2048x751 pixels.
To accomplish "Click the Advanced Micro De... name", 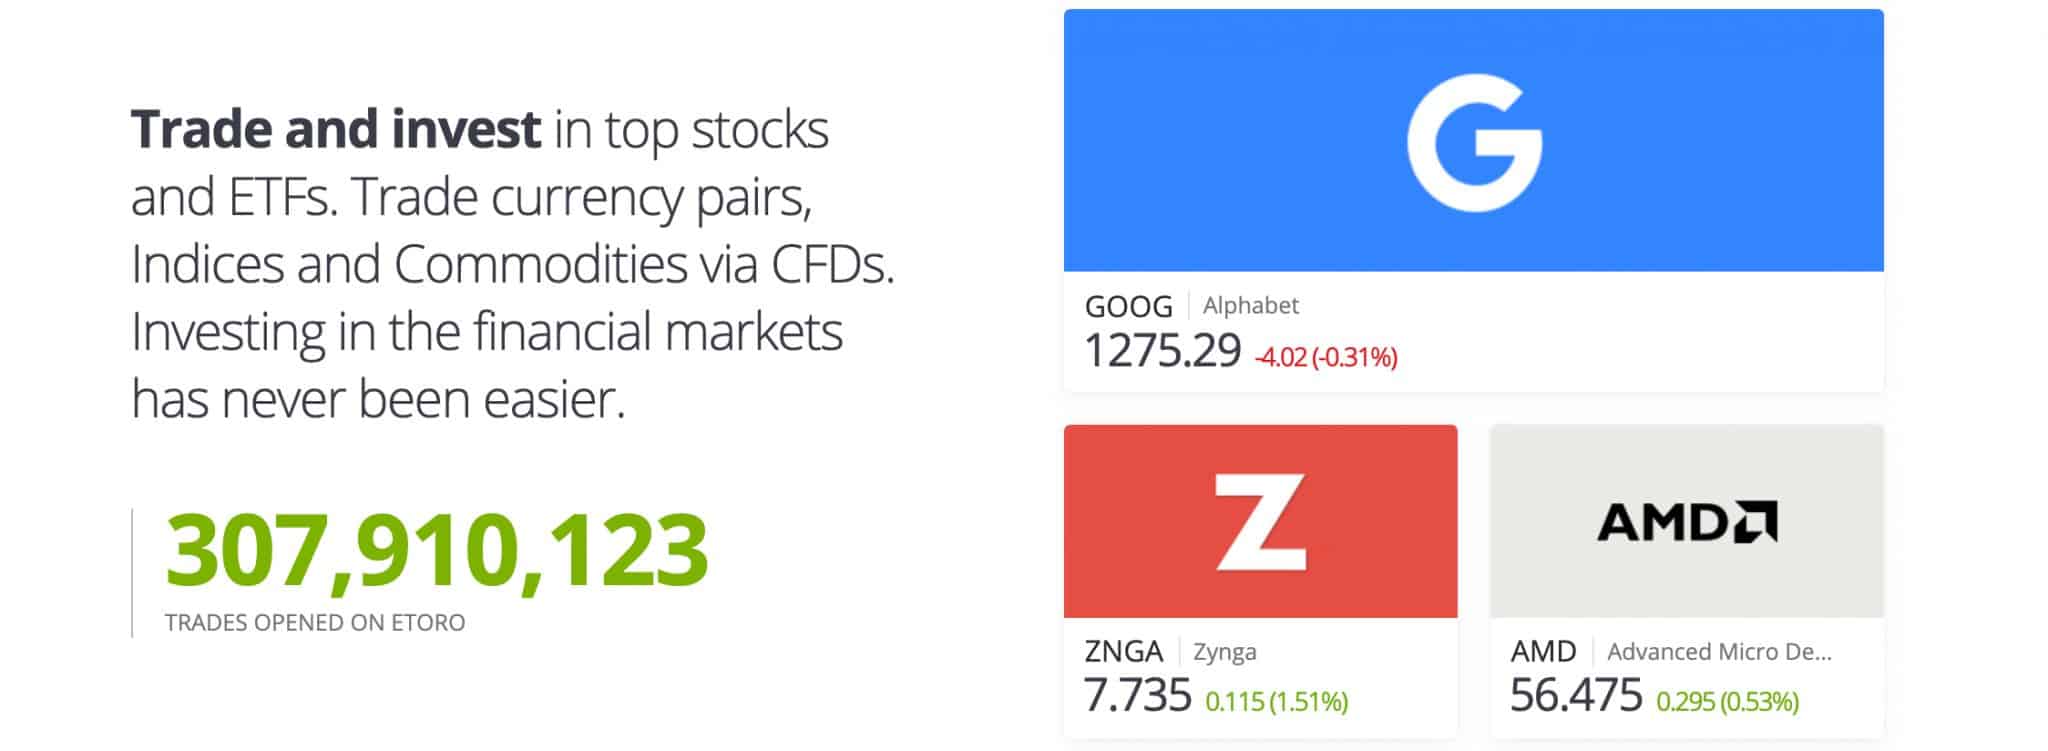I will [1719, 652].
